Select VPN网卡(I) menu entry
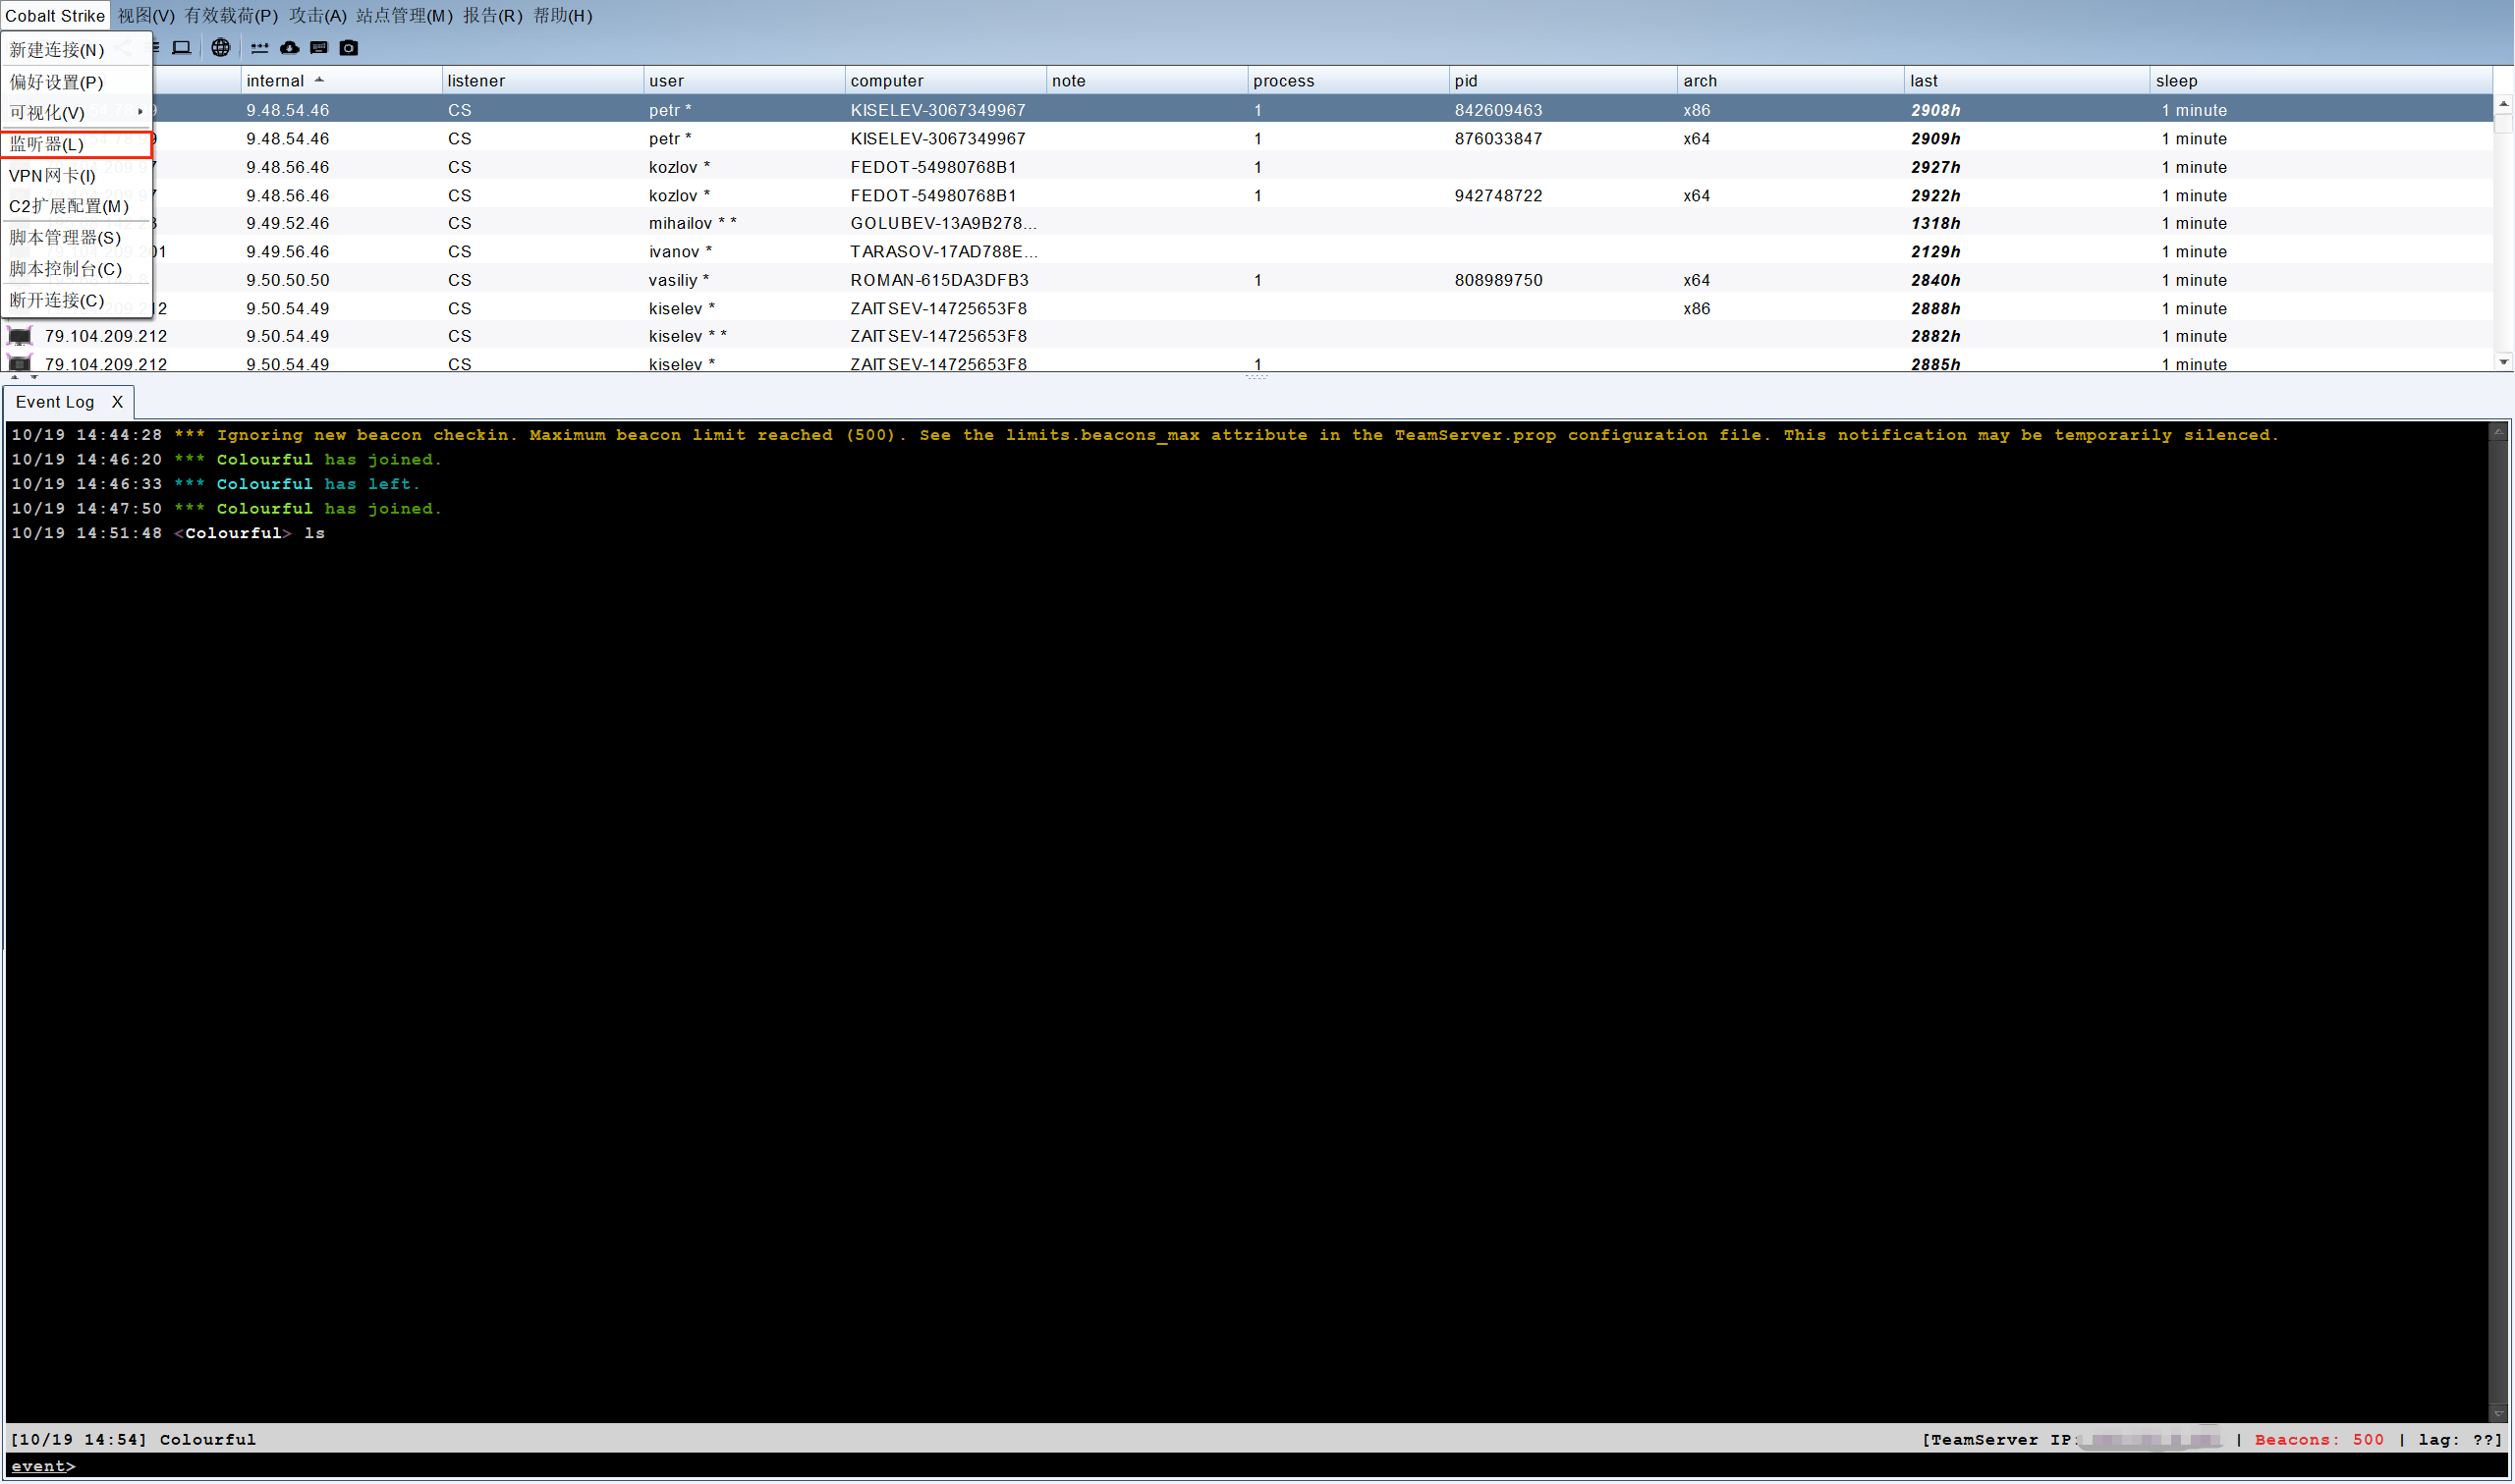This screenshot has height=1484, width=2515. [77, 175]
